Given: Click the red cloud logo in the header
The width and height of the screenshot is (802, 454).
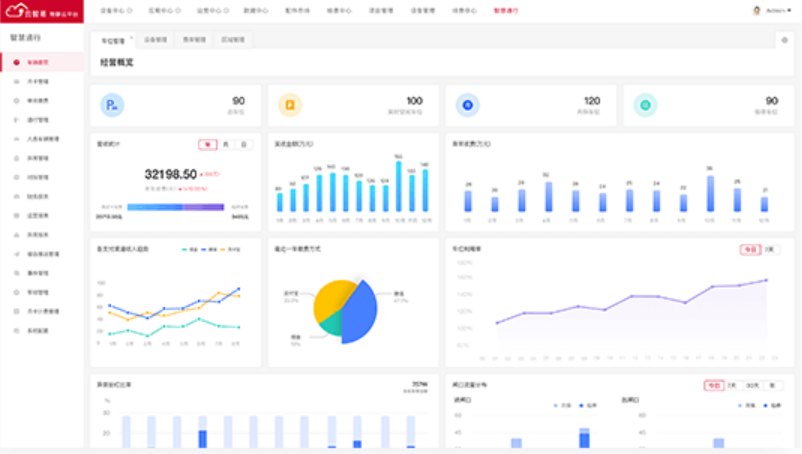Looking at the screenshot, I should [17, 11].
